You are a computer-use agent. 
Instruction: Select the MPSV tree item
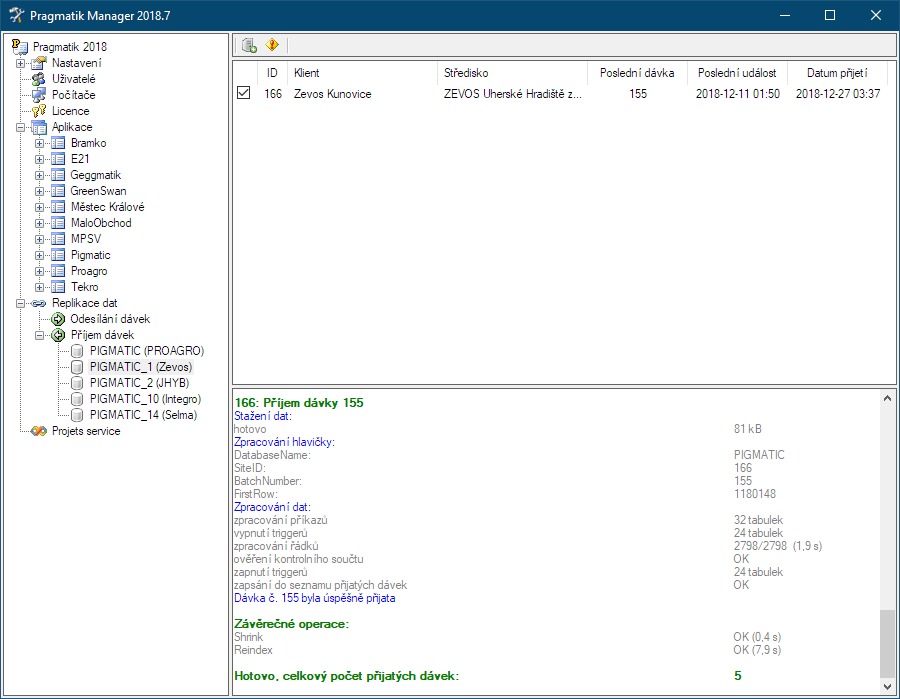click(86, 239)
